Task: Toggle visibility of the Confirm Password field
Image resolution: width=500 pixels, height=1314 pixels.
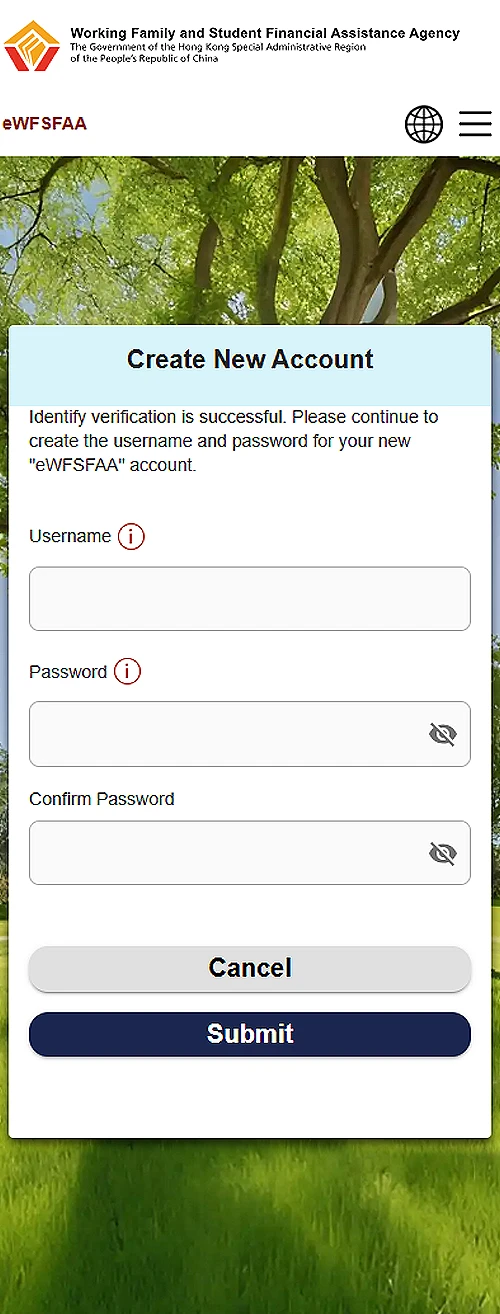Action: (x=442, y=853)
